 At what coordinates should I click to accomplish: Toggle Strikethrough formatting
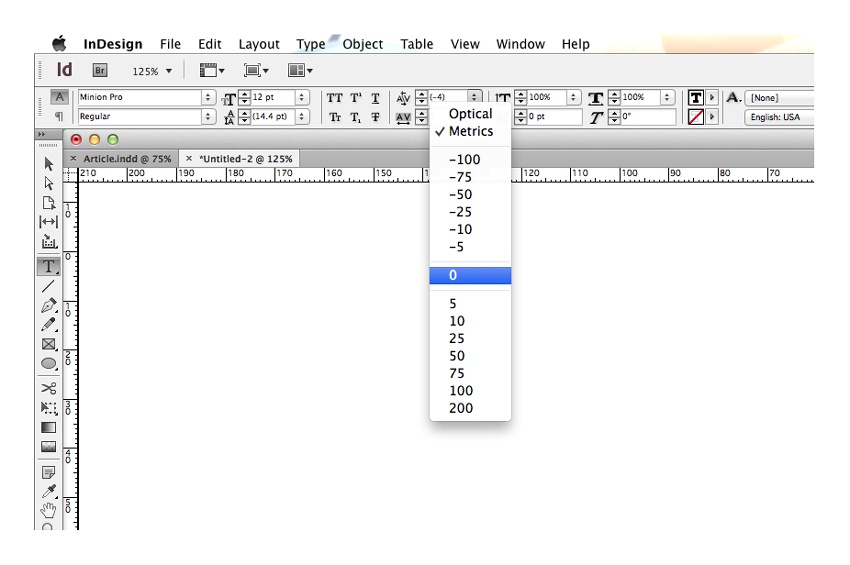click(x=375, y=117)
